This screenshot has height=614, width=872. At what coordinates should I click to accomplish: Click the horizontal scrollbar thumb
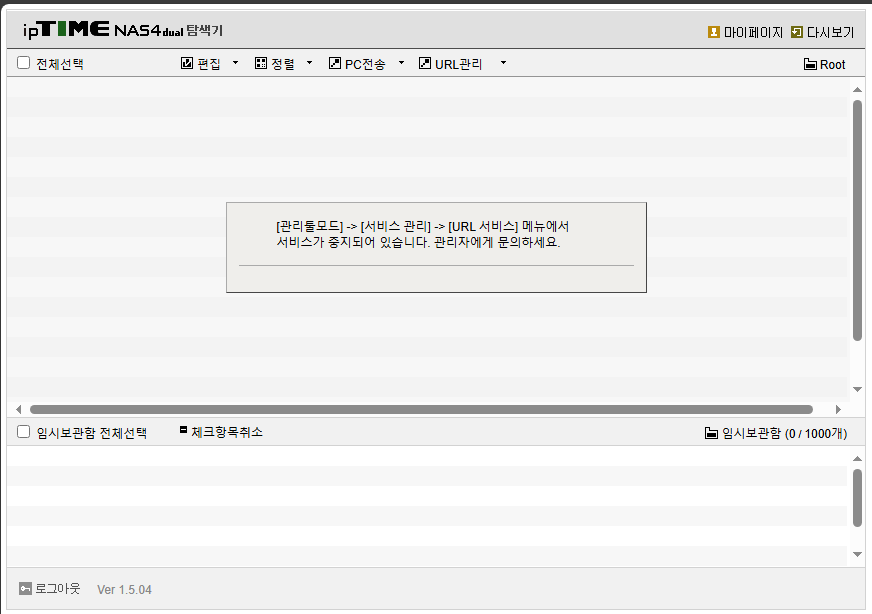[421, 409]
